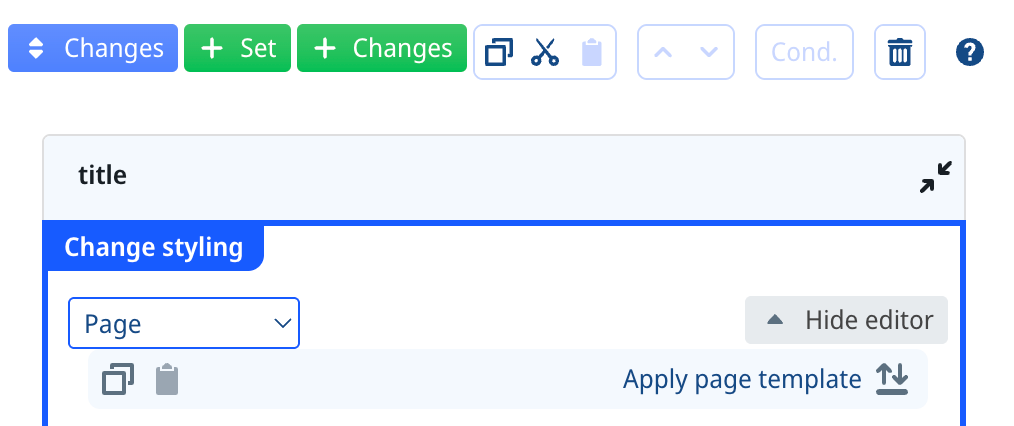Click the green plus Changes button
This screenshot has width=1014, height=426.
click(382, 48)
